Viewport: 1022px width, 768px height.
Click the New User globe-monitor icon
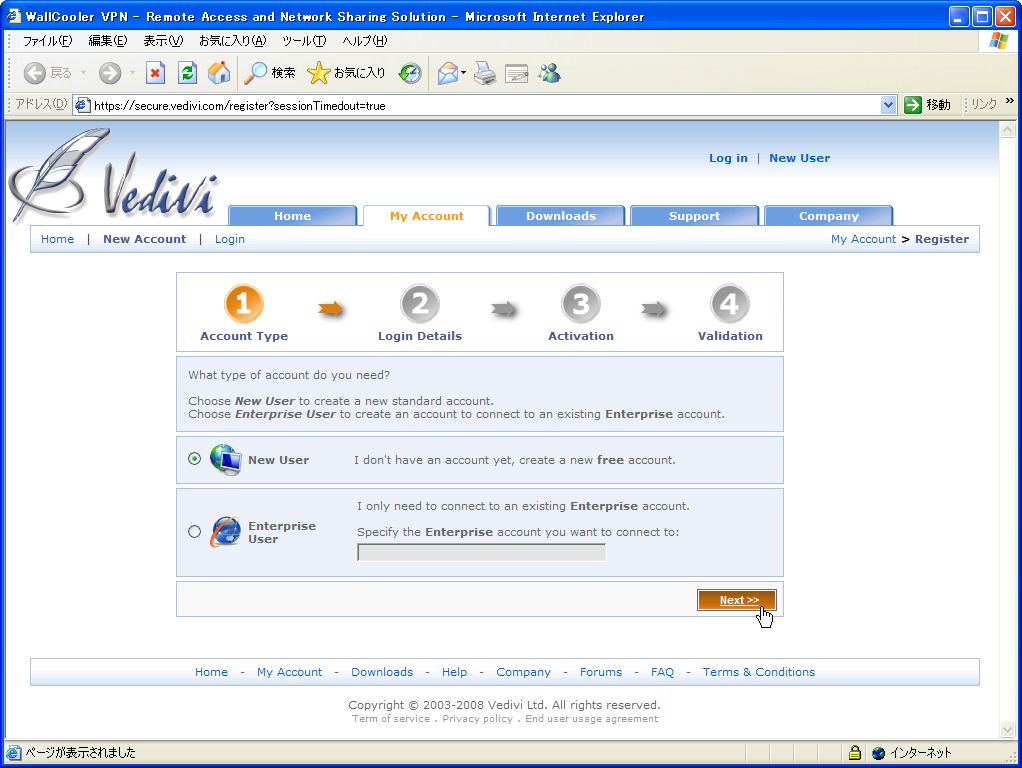pyautogui.click(x=226, y=459)
